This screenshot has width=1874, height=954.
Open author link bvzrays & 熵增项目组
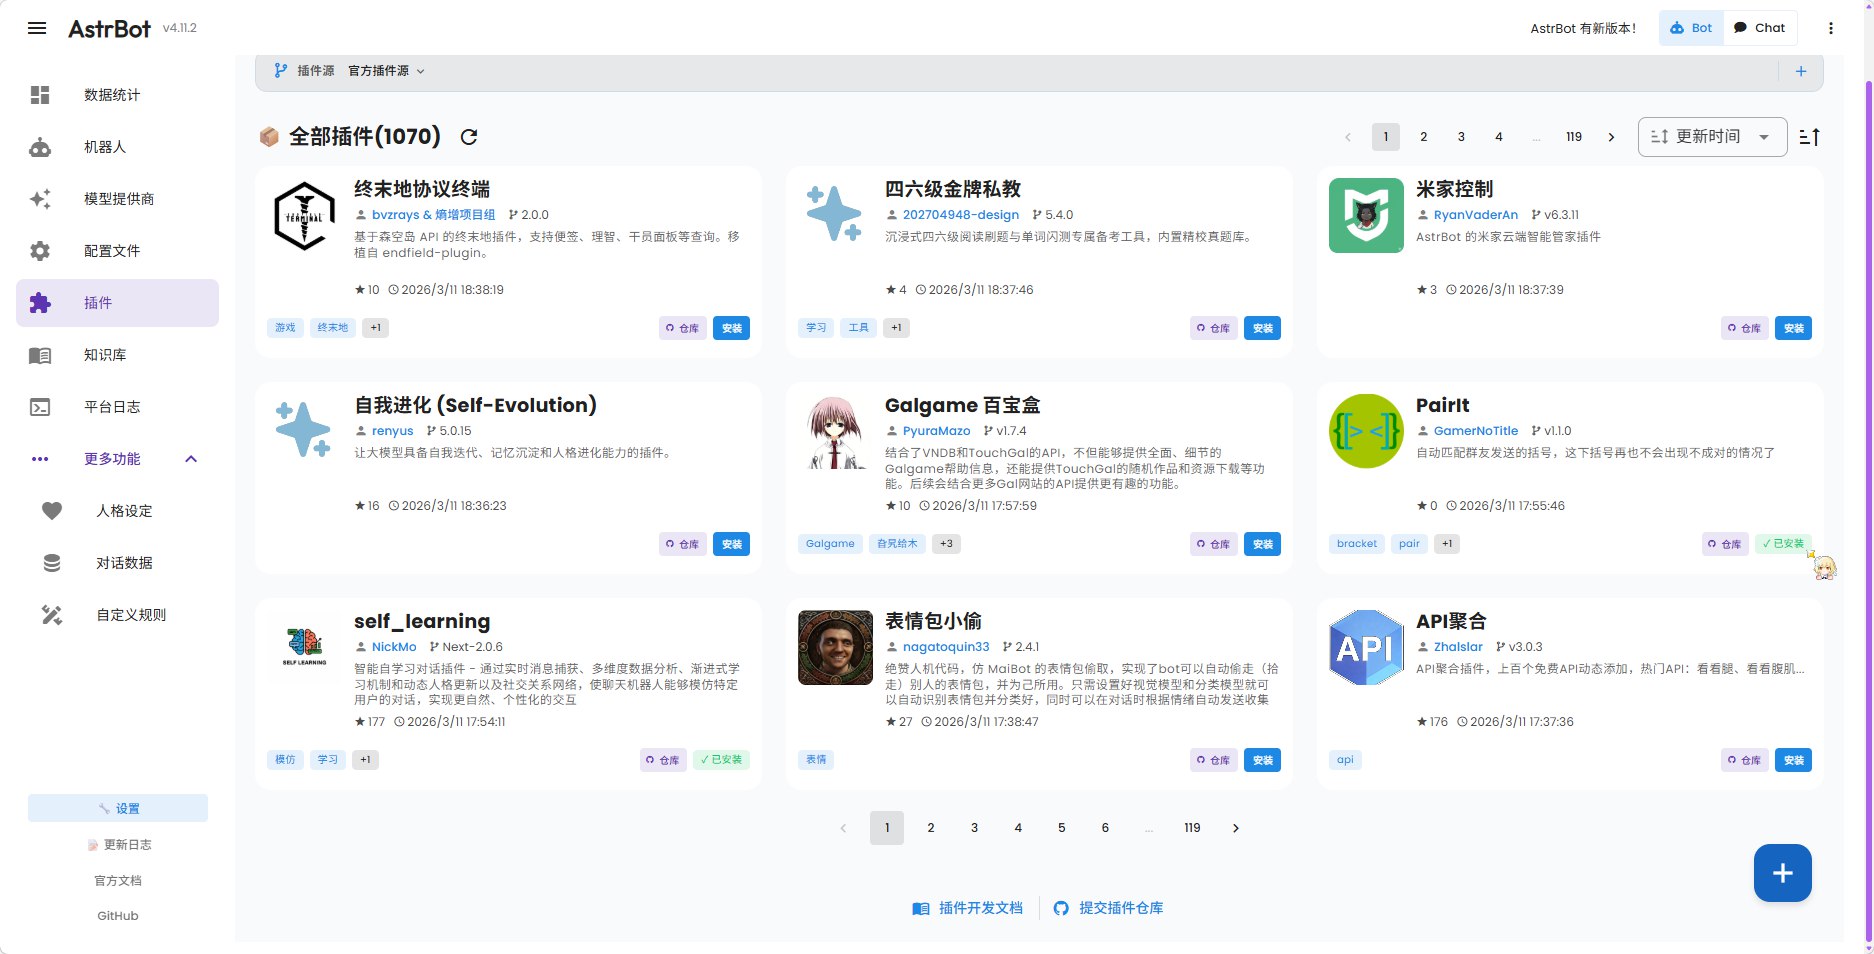(433, 215)
